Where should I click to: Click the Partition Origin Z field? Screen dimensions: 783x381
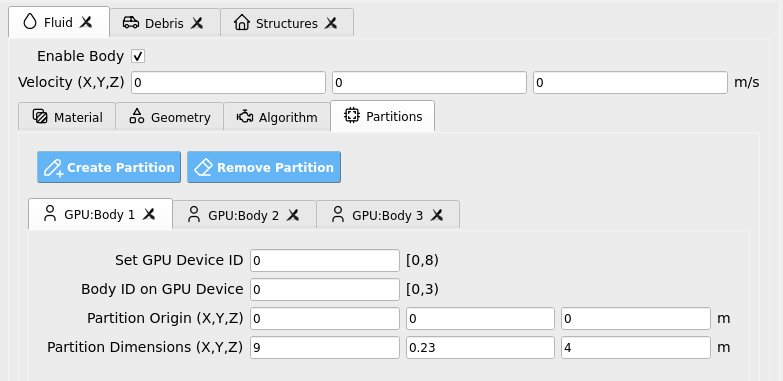tap(636, 319)
